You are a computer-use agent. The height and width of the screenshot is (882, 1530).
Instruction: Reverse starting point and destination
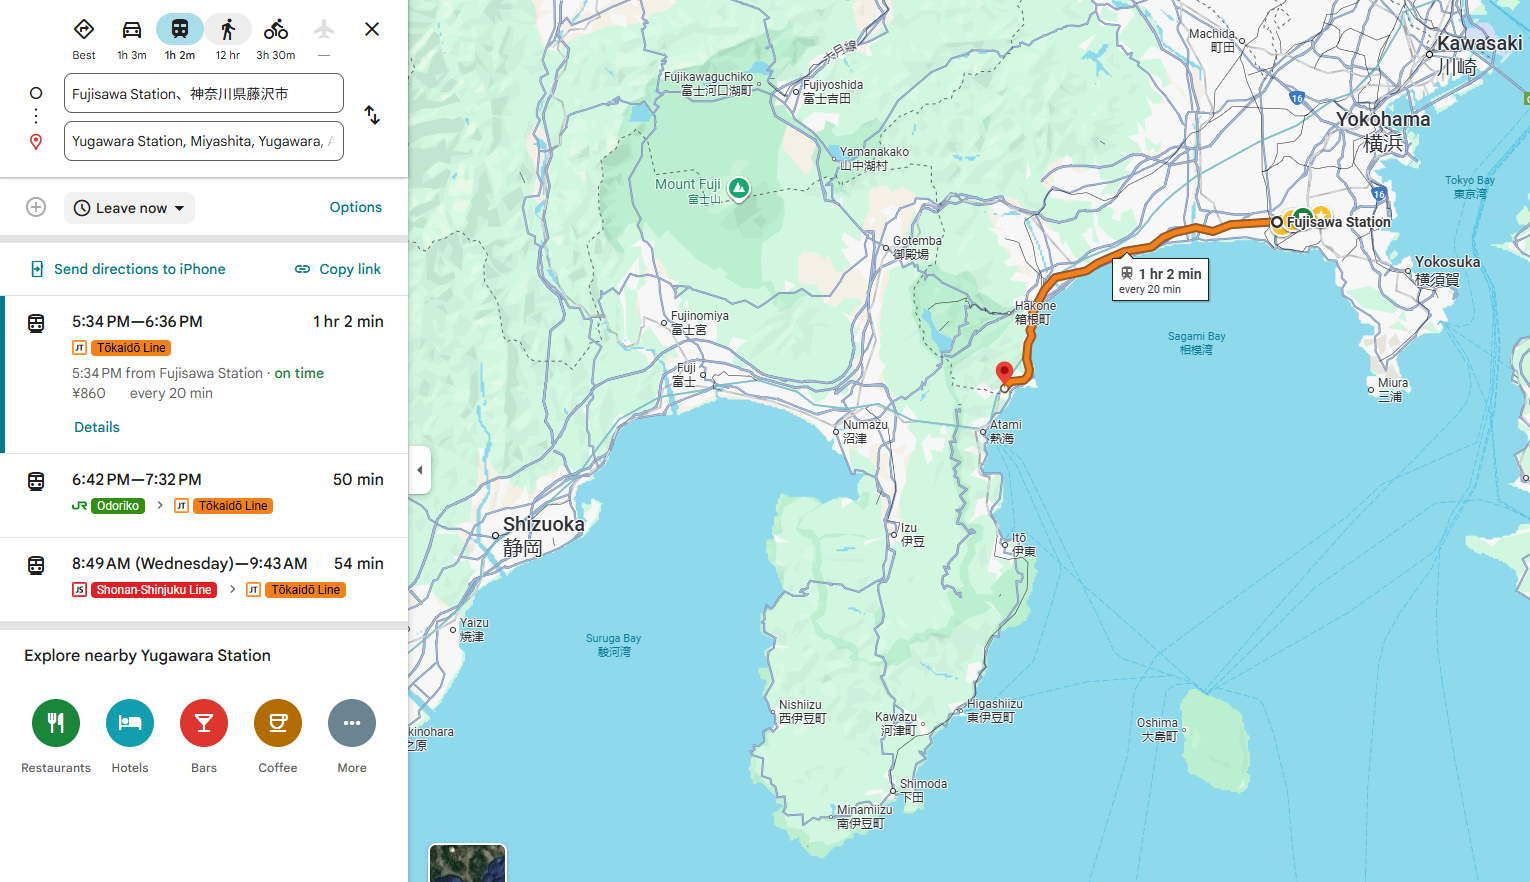tap(372, 115)
